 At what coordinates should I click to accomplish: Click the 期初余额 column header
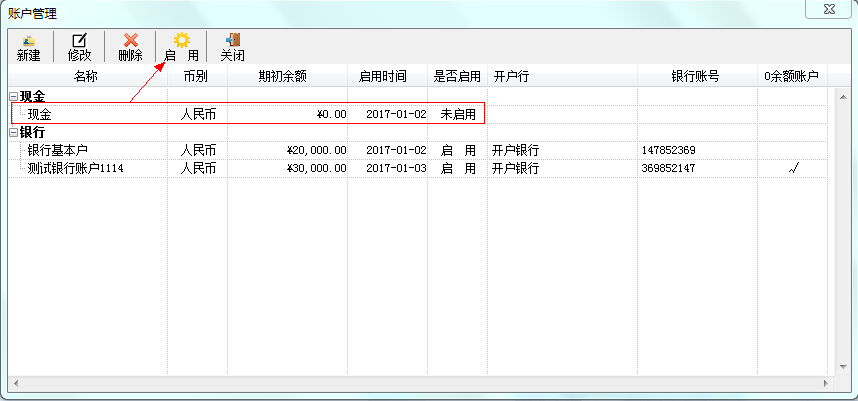click(288, 77)
